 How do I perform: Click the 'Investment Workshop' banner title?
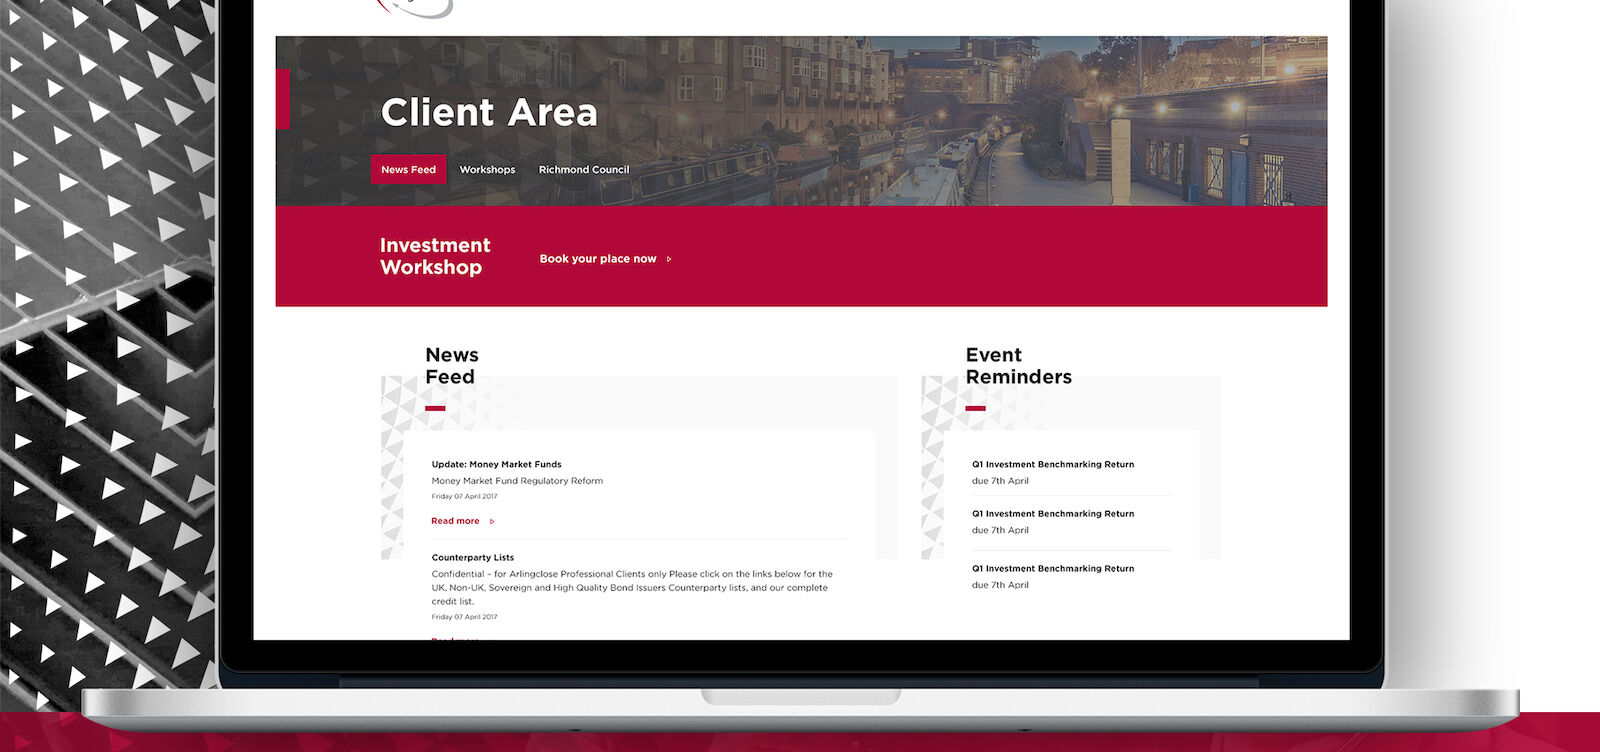point(435,256)
